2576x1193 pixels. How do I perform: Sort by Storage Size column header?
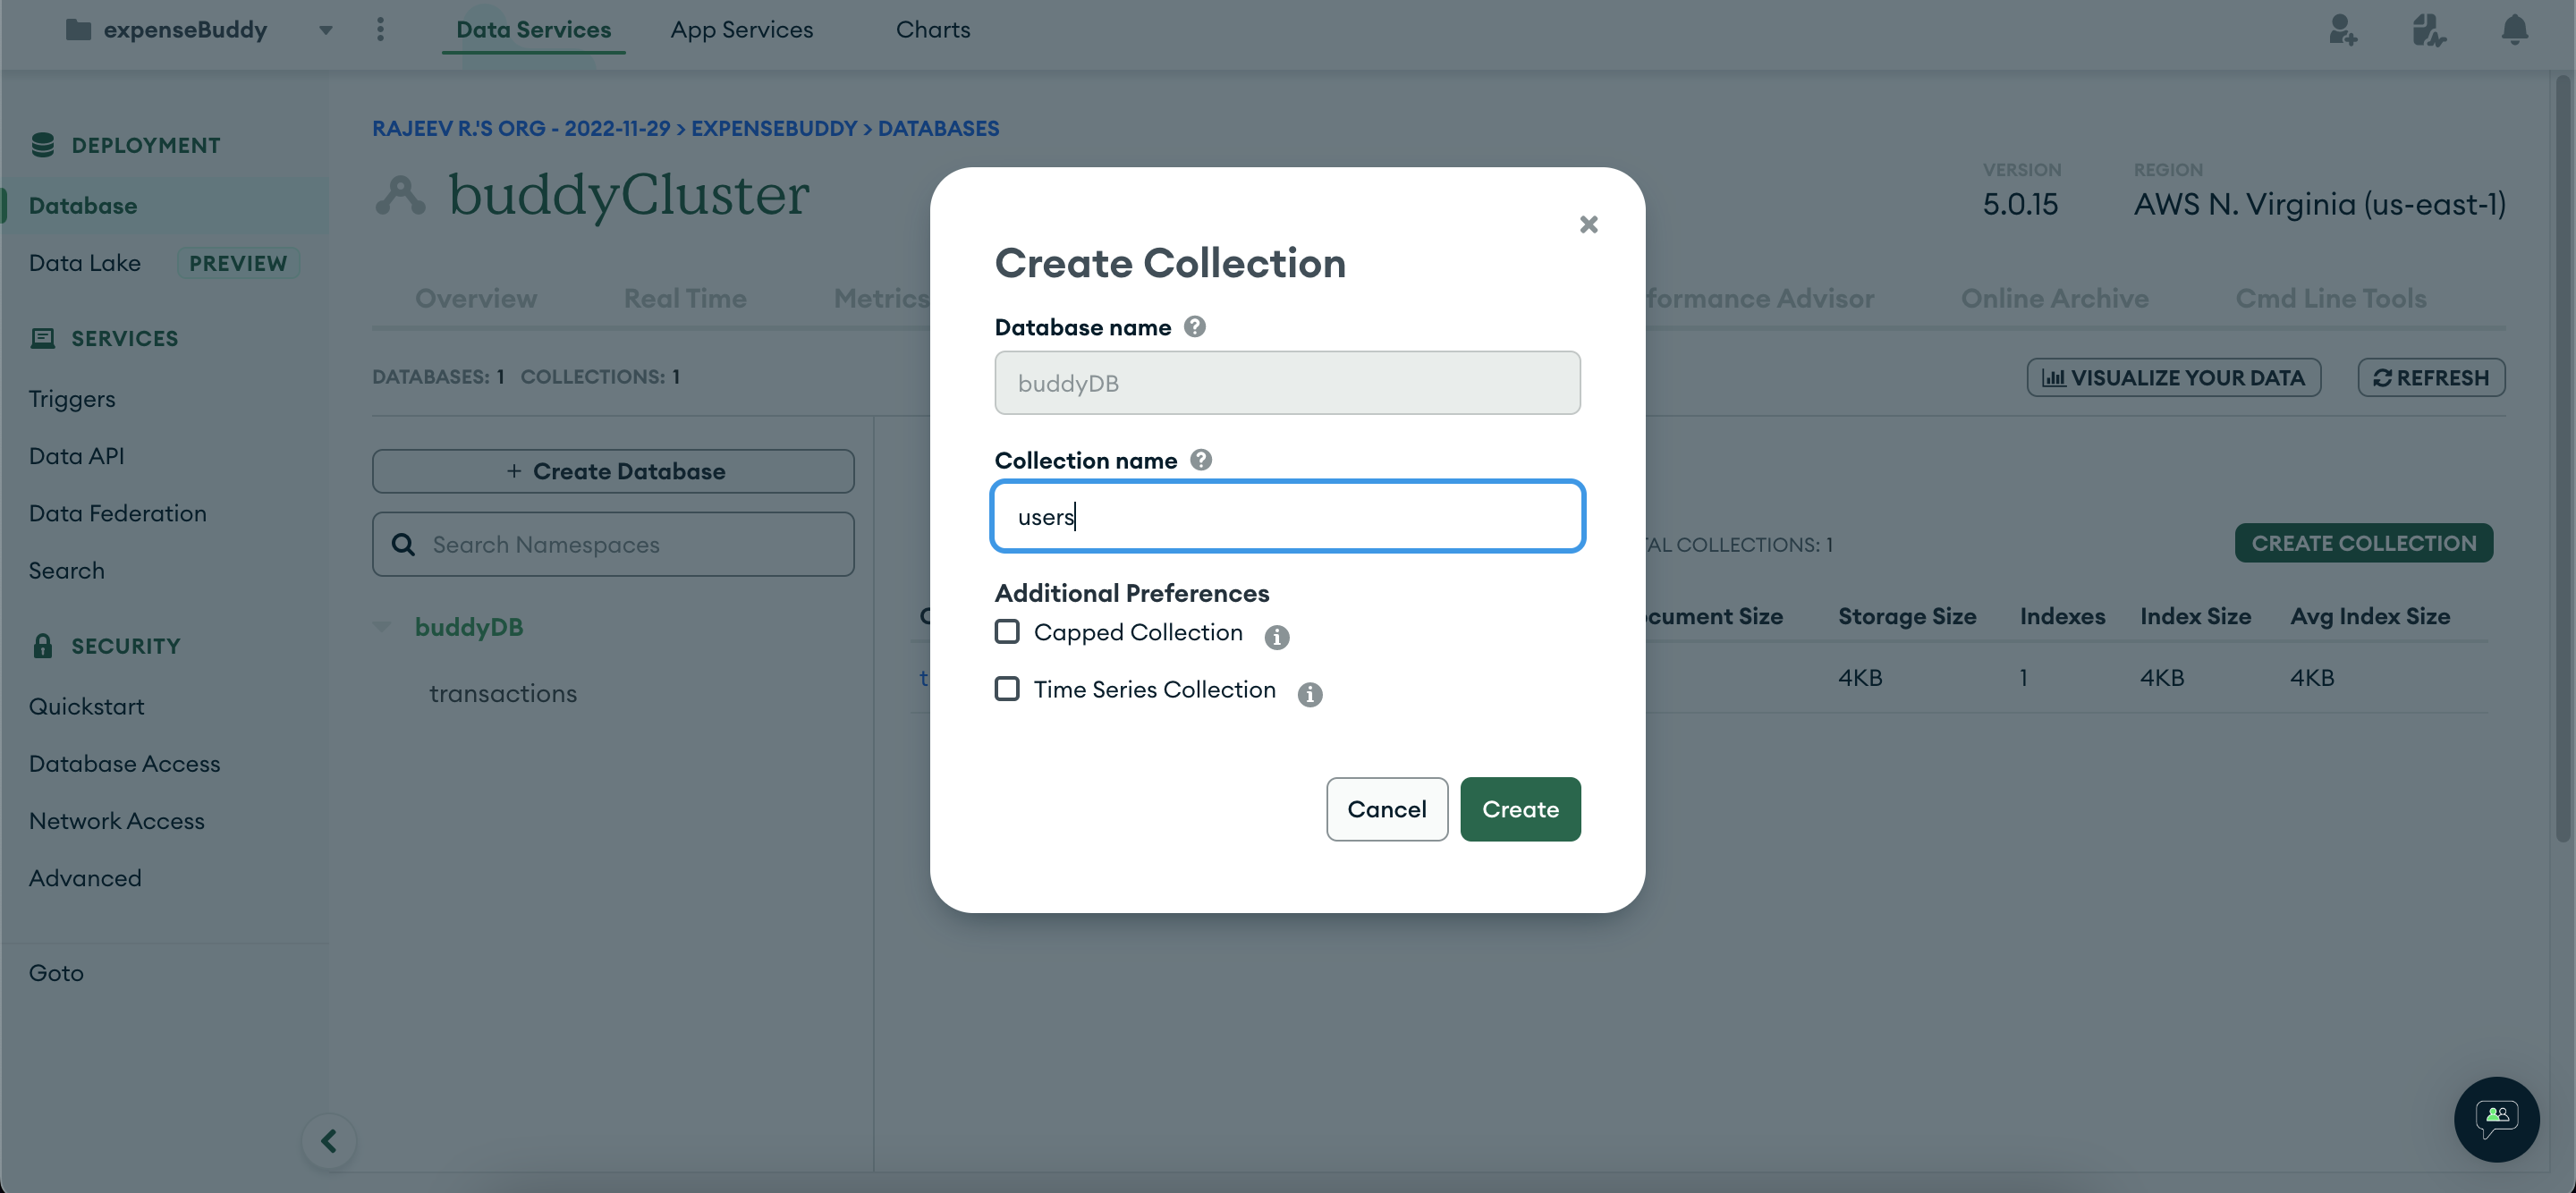(1906, 616)
